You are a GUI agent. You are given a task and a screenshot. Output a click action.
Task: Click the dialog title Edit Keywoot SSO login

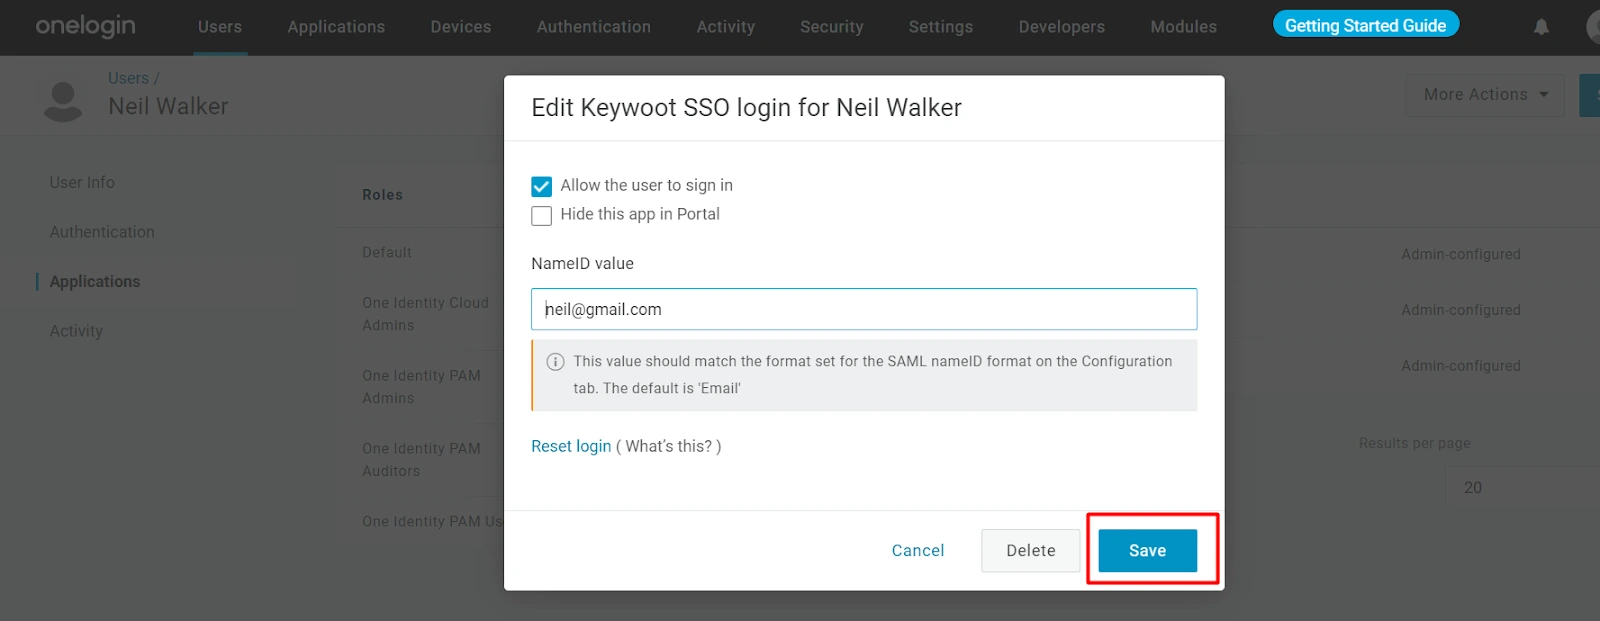746,108
